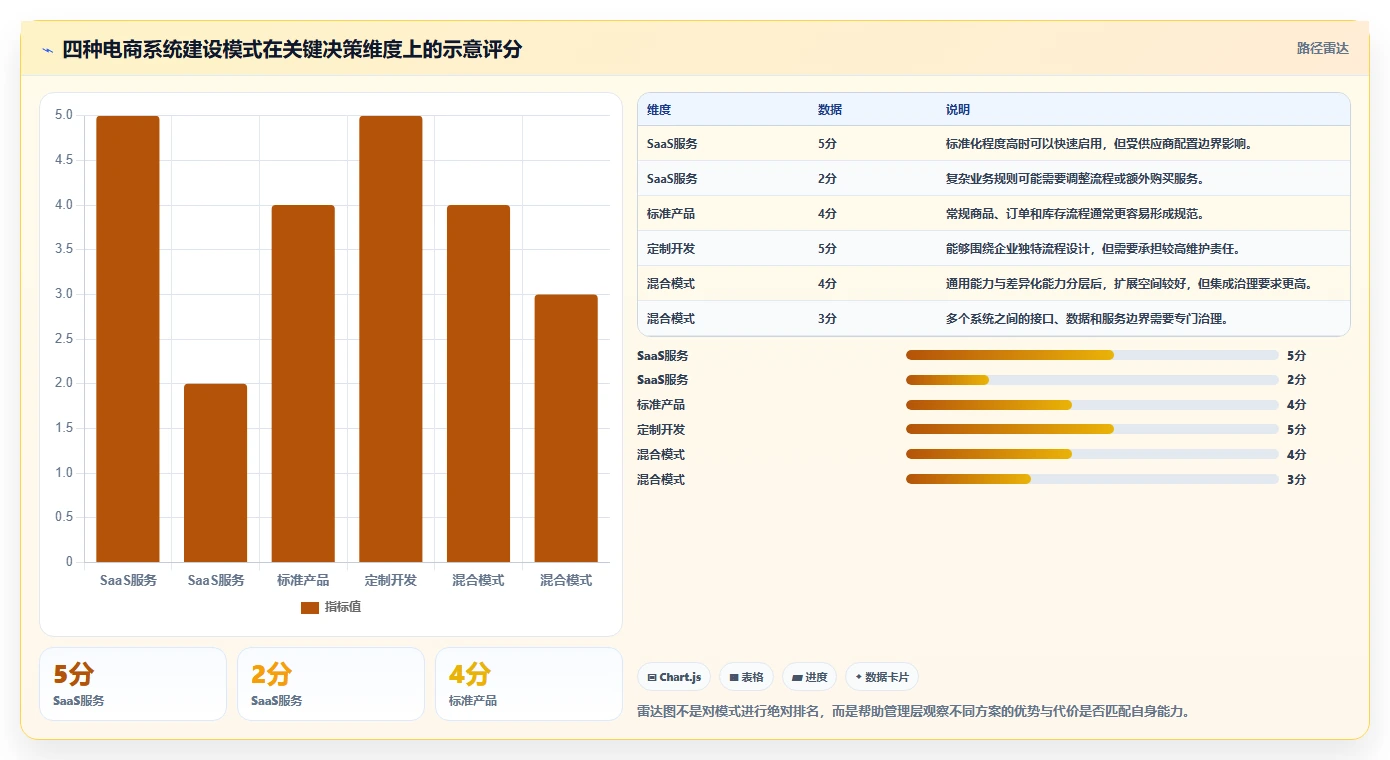Click the 定制开发 bar in the bar chart

tap(391, 339)
